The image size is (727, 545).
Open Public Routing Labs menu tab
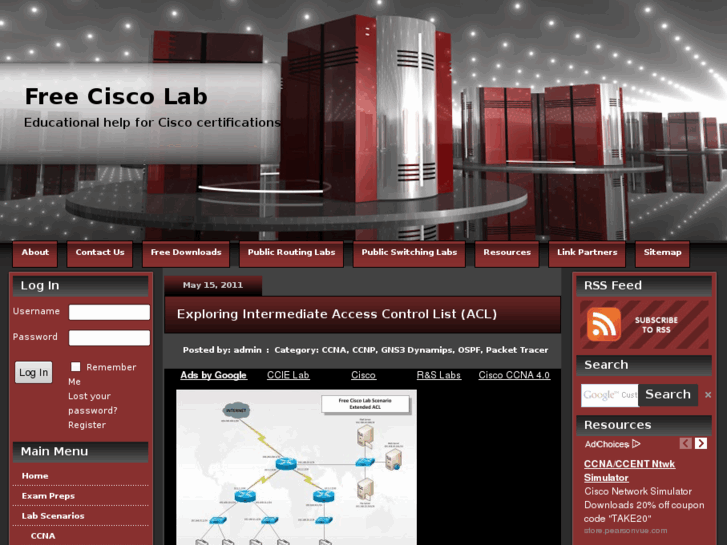[x=291, y=253]
